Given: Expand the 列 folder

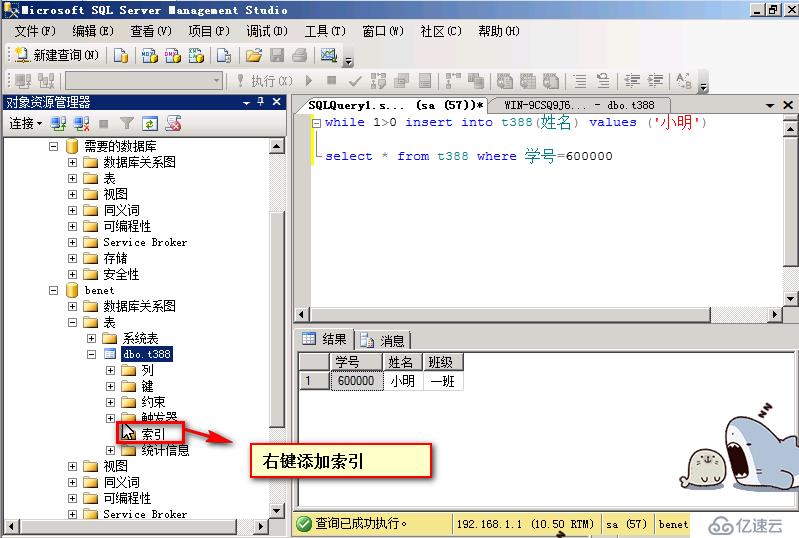Looking at the screenshot, I should coord(110,370).
